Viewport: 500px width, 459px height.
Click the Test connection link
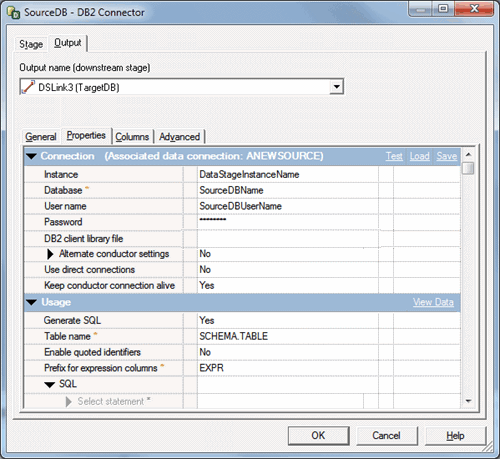point(394,156)
